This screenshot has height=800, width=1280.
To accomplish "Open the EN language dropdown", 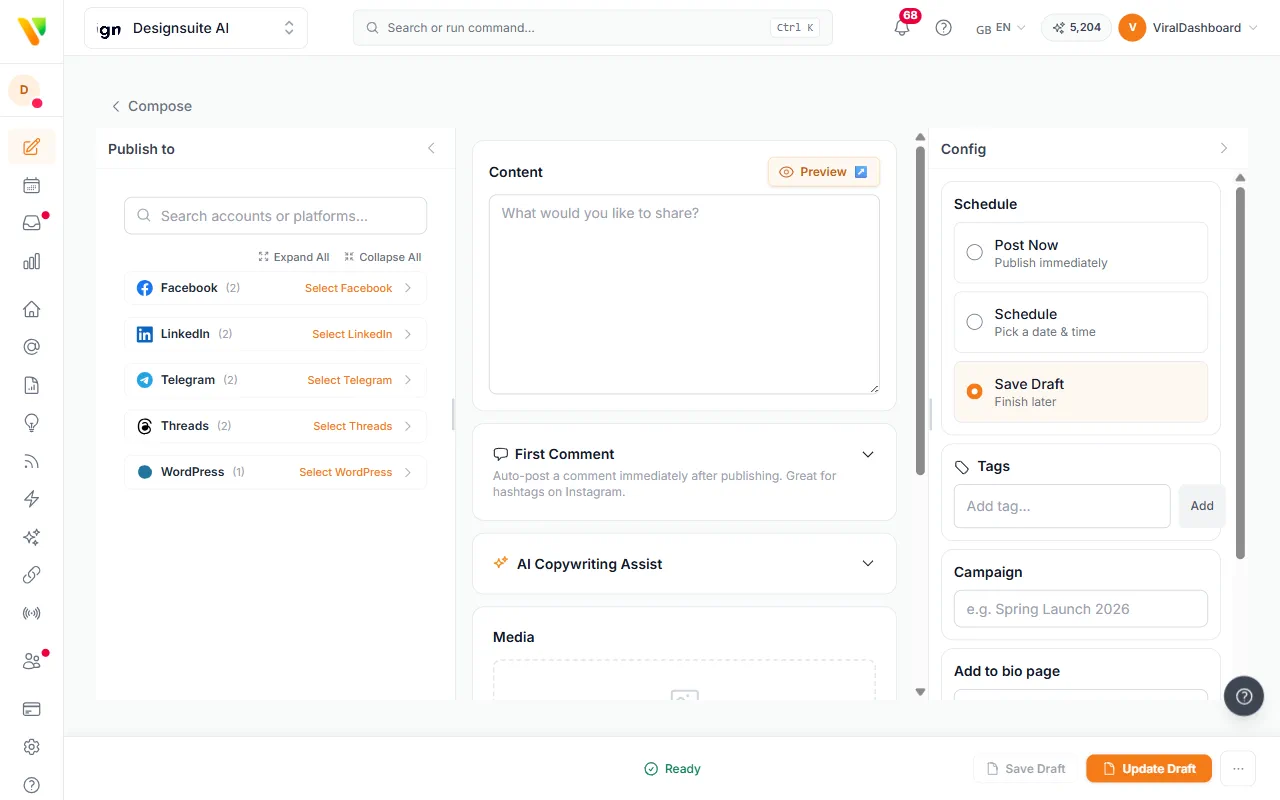I will tap(1001, 28).
